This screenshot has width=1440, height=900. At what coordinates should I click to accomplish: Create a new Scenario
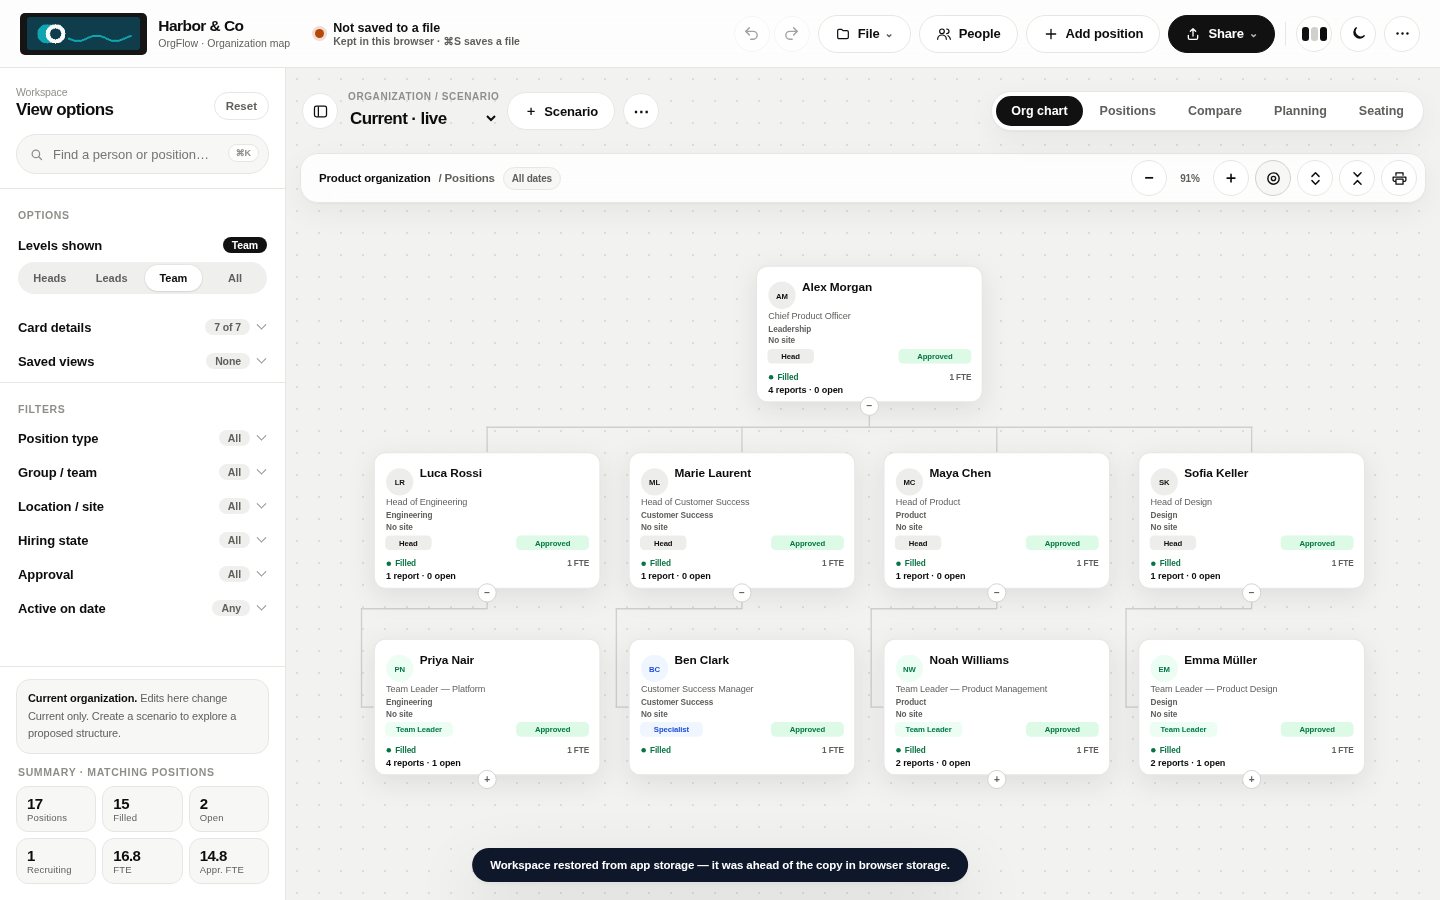coord(561,111)
